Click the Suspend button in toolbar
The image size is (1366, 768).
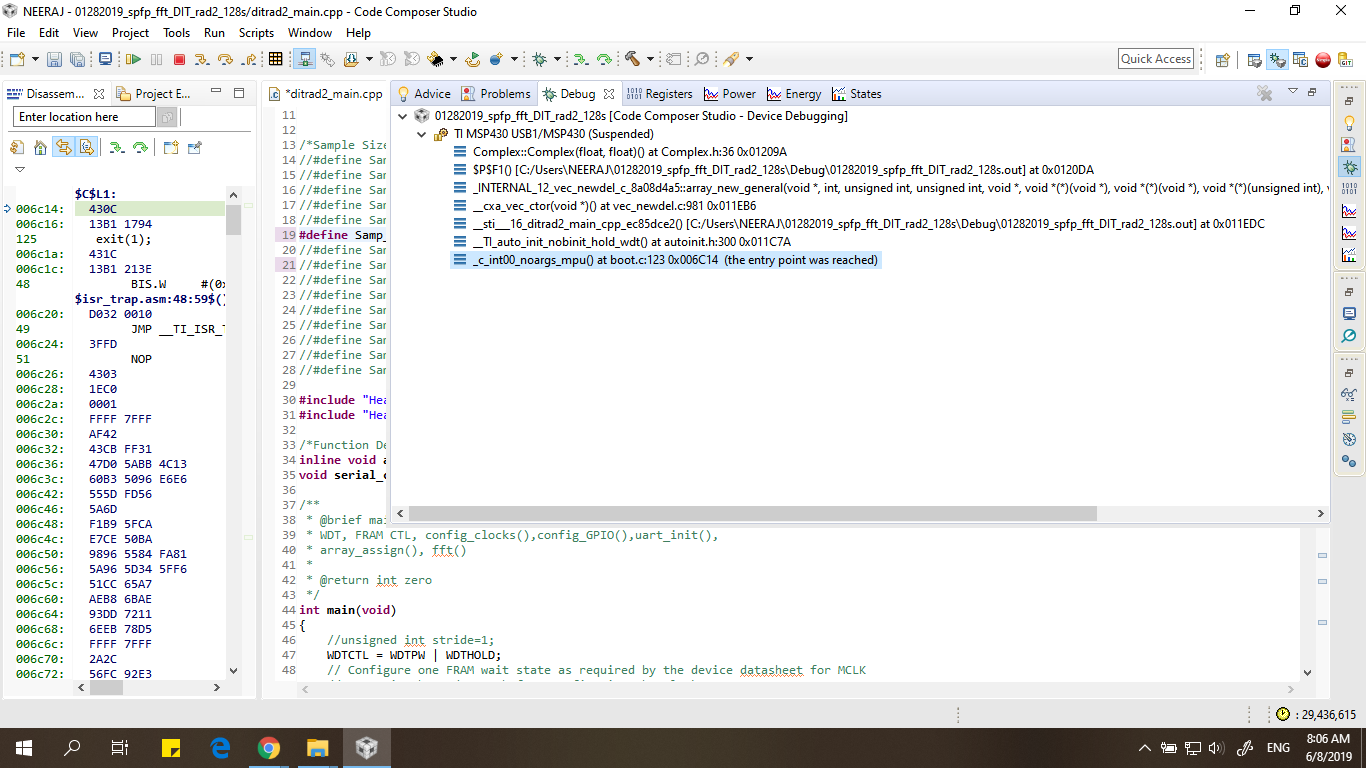click(x=156, y=59)
